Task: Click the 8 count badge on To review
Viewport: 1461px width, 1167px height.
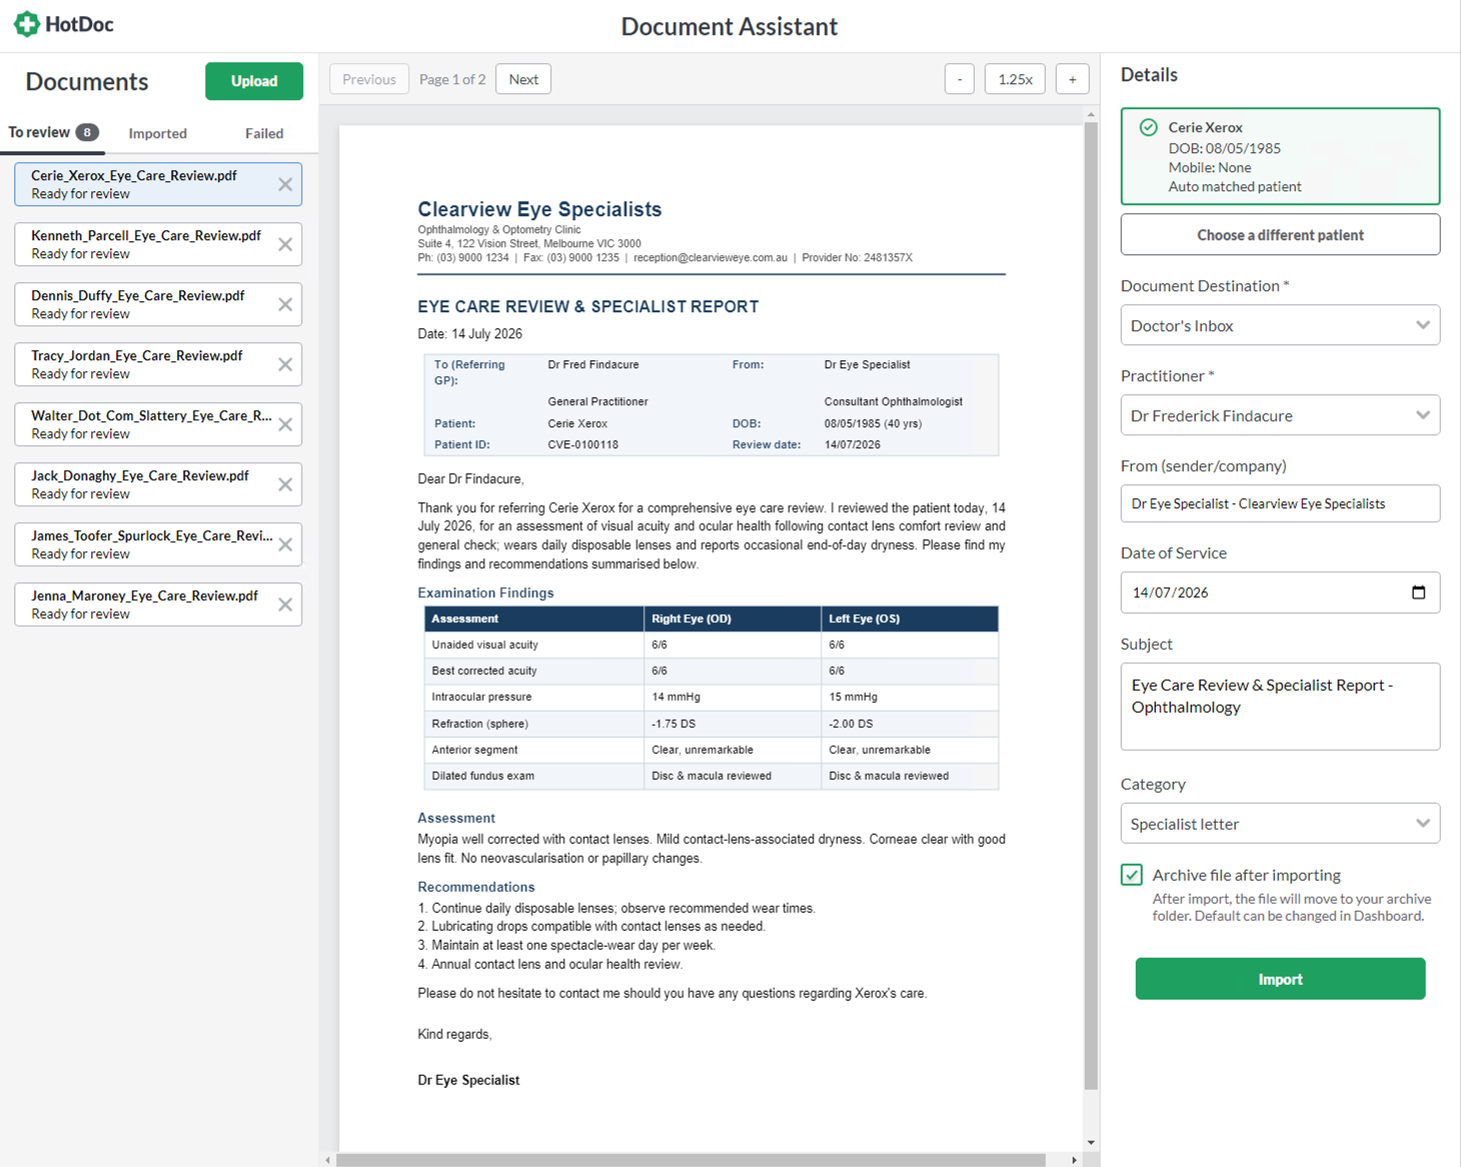Action: tap(88, 132)
